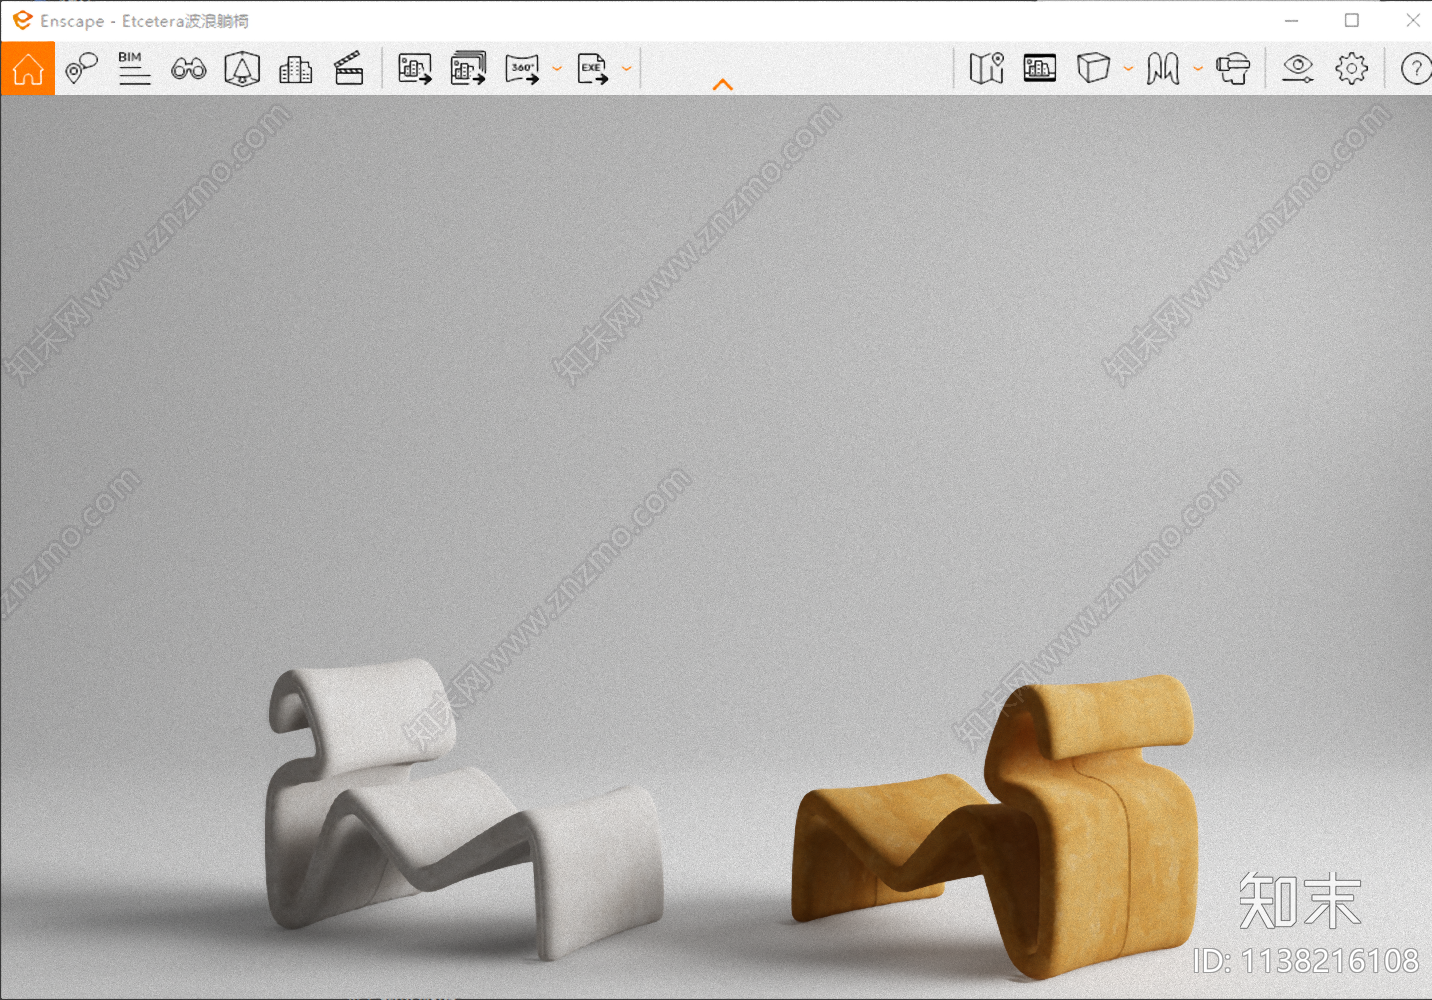
Task: Click the EXE standalone export icon
Action: point(592,68)
